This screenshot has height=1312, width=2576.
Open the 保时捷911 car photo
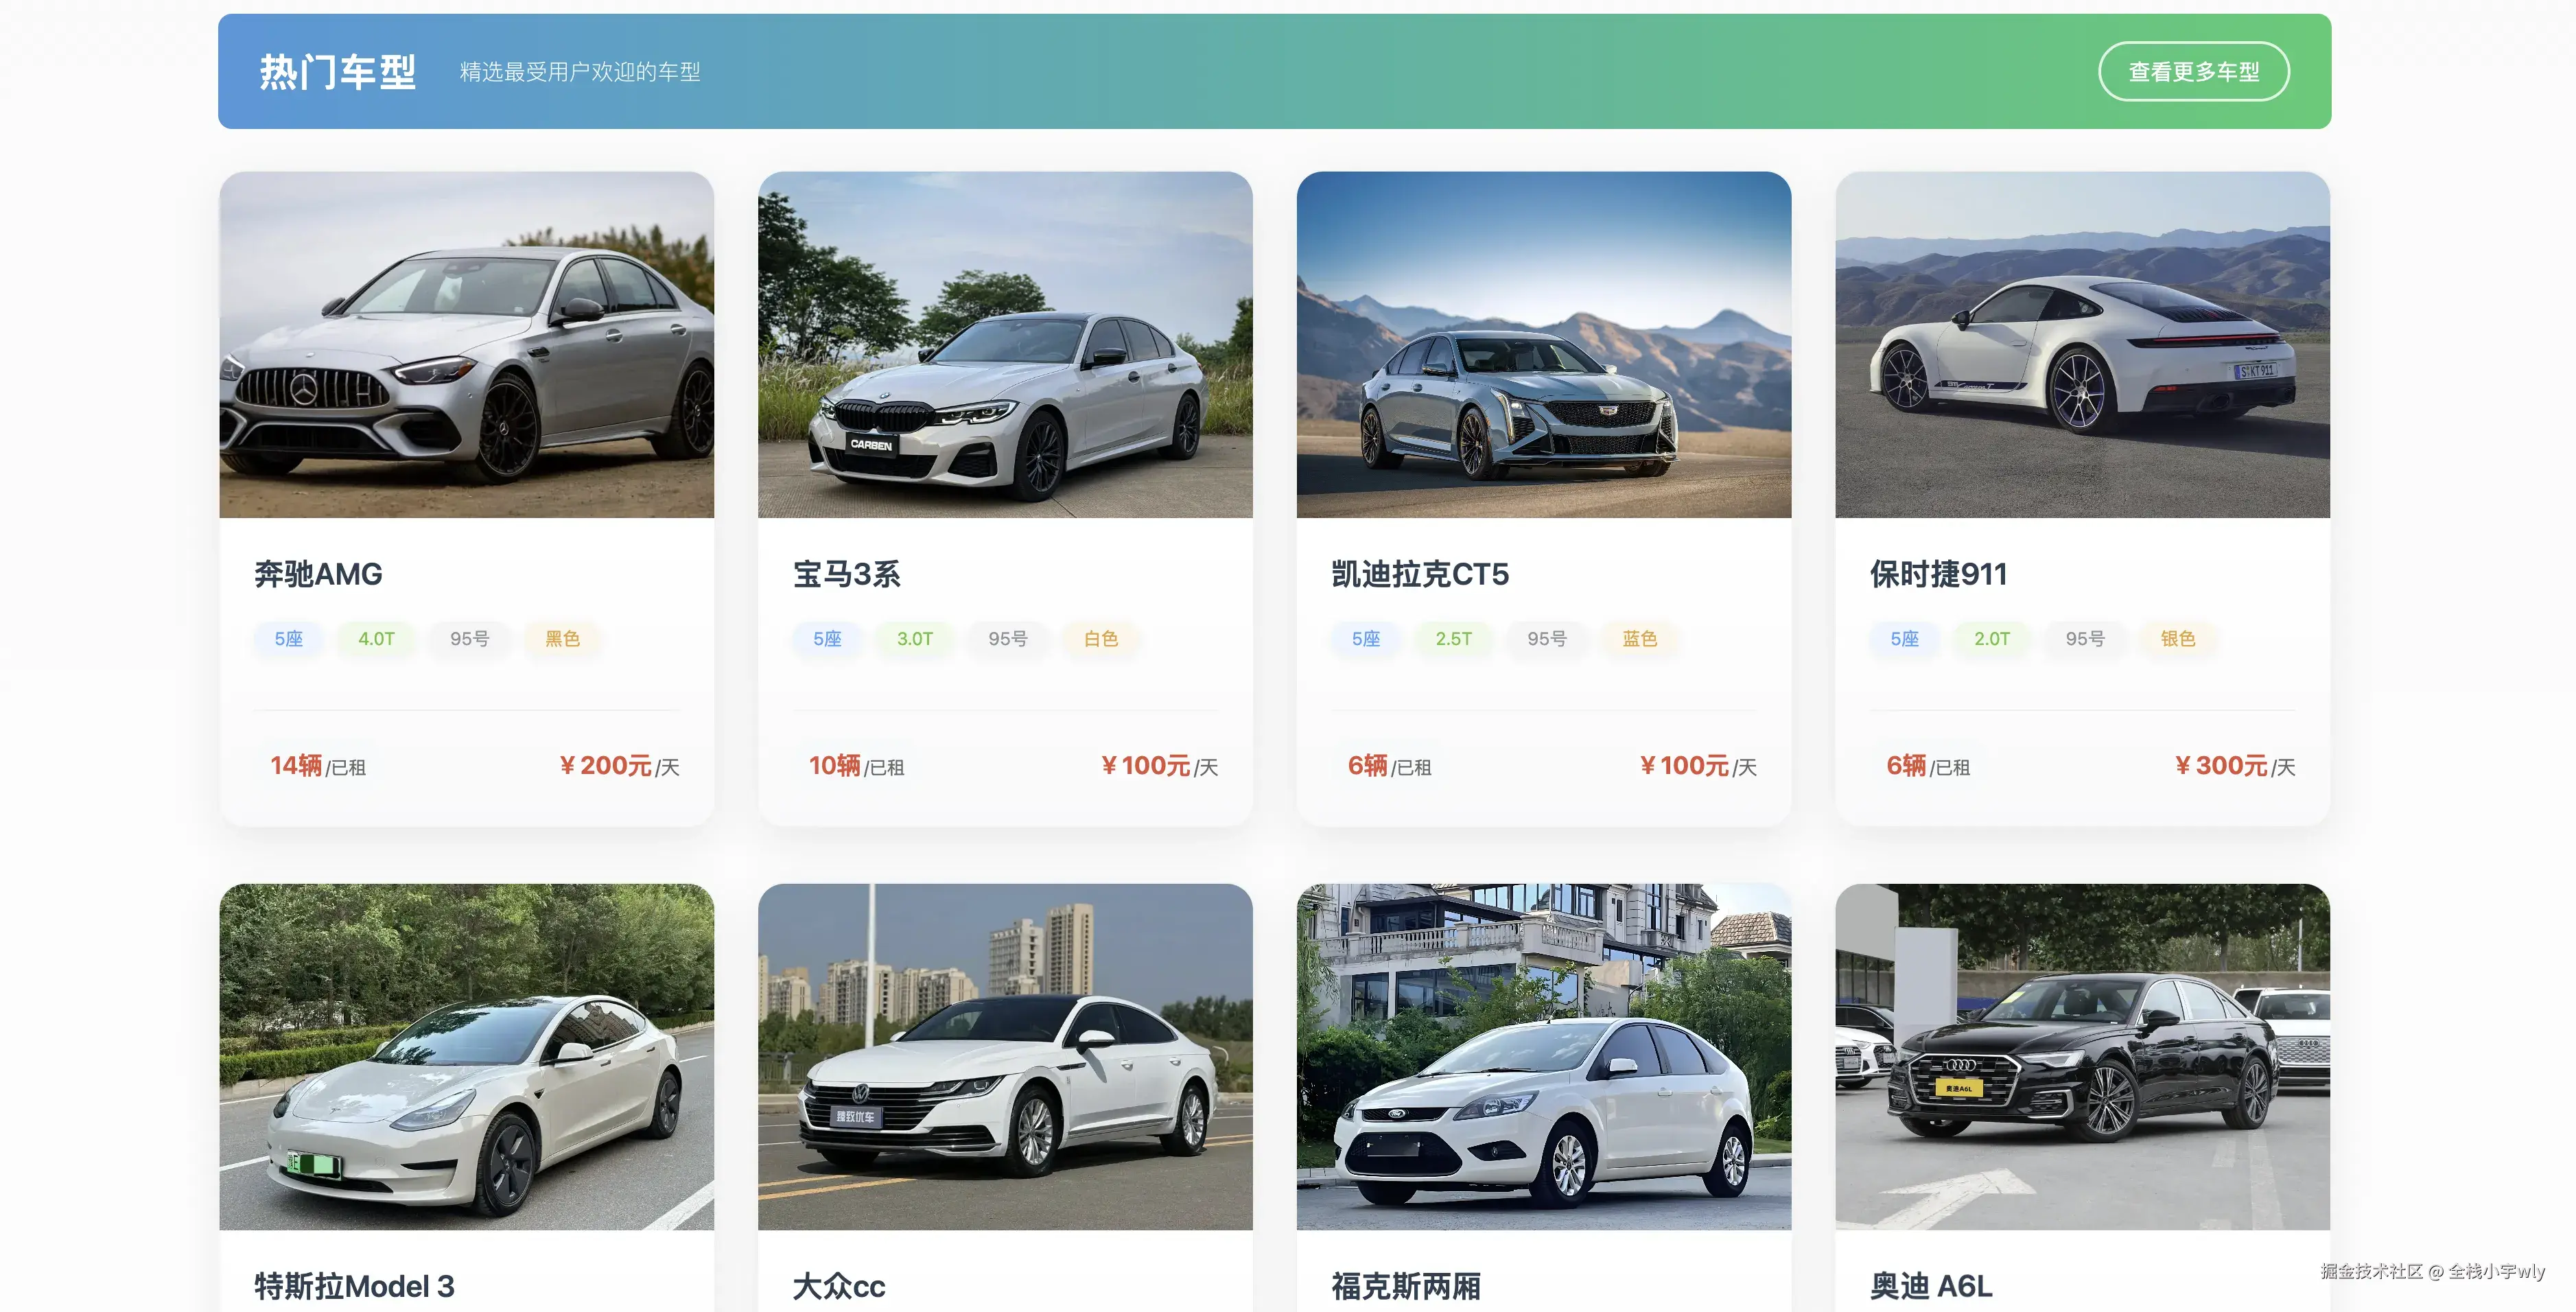2083,344
